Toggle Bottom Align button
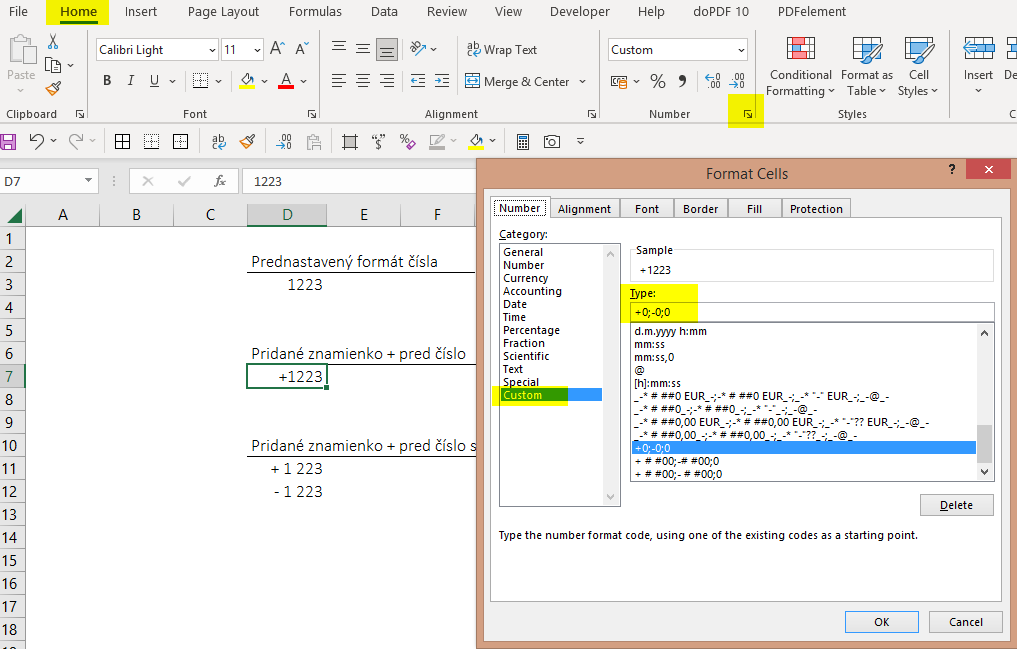Screen dimensions: 1017x649 pyautogui.click(x=387, y=49)
